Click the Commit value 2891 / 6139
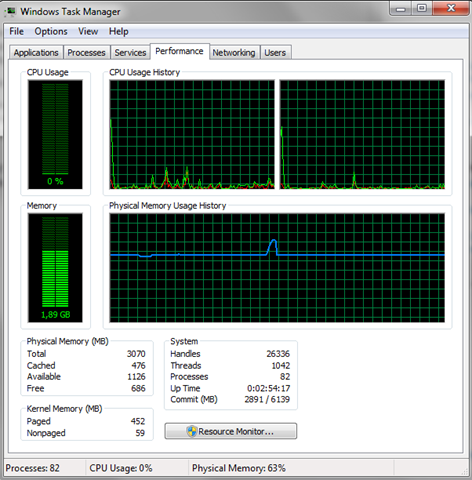Image resolution: width=472 pixels, height=480 pixels. (267, 399)
